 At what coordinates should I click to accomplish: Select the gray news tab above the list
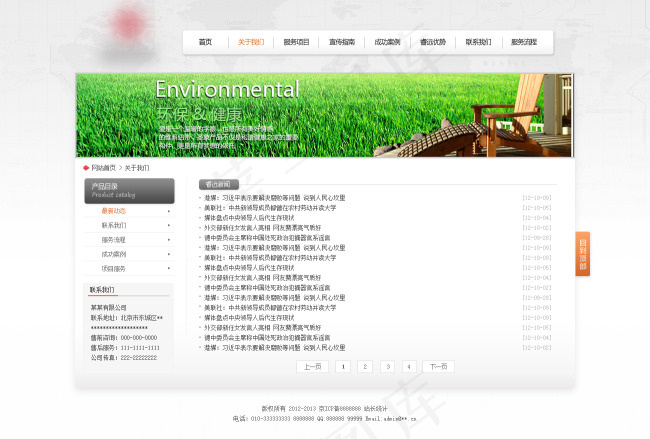[x=218, y=184]
